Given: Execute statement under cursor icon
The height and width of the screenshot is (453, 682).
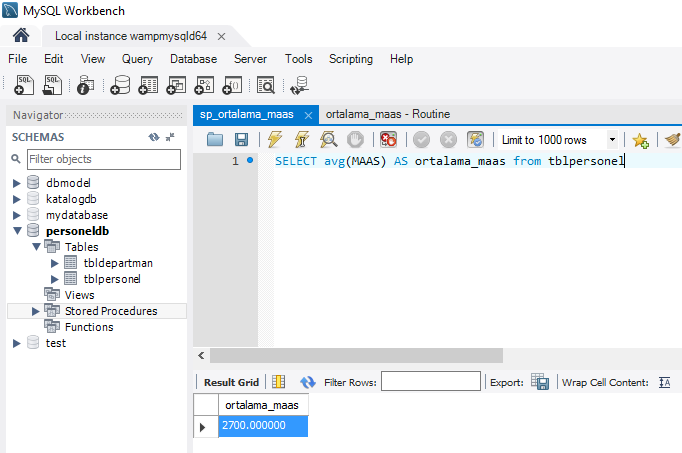Looking at the screenshot, I should tap(302, 140).
